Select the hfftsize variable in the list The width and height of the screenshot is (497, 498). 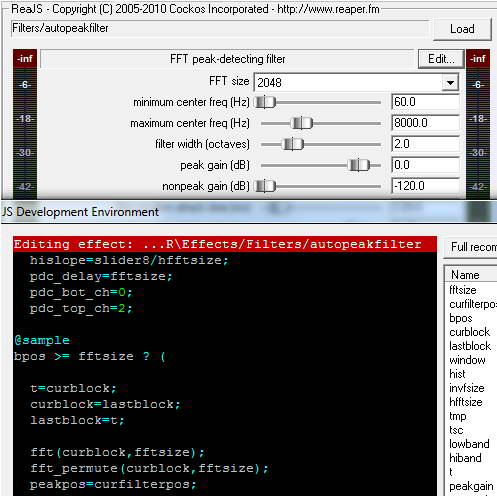(466, 402)
